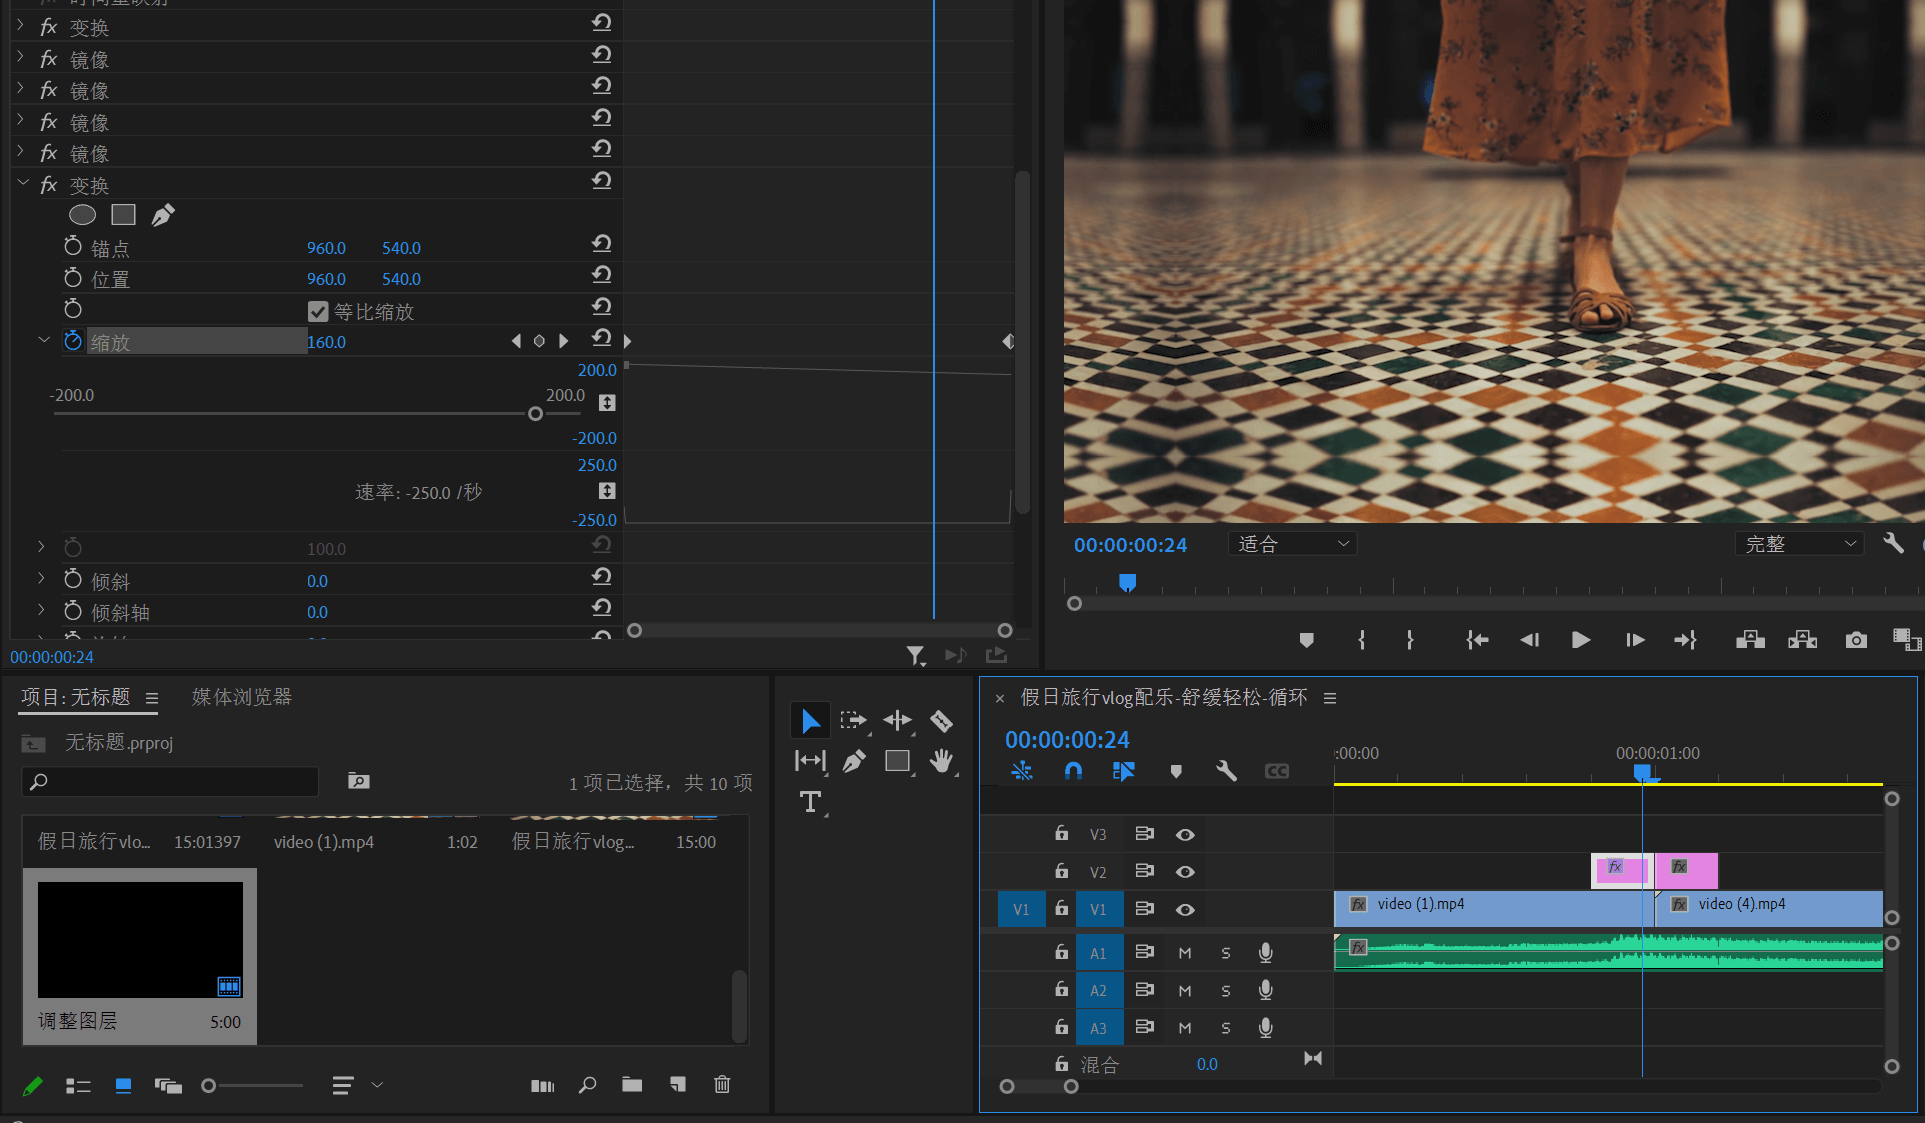Select the Rectangle tool in tools panel

[x=897, y=761]
